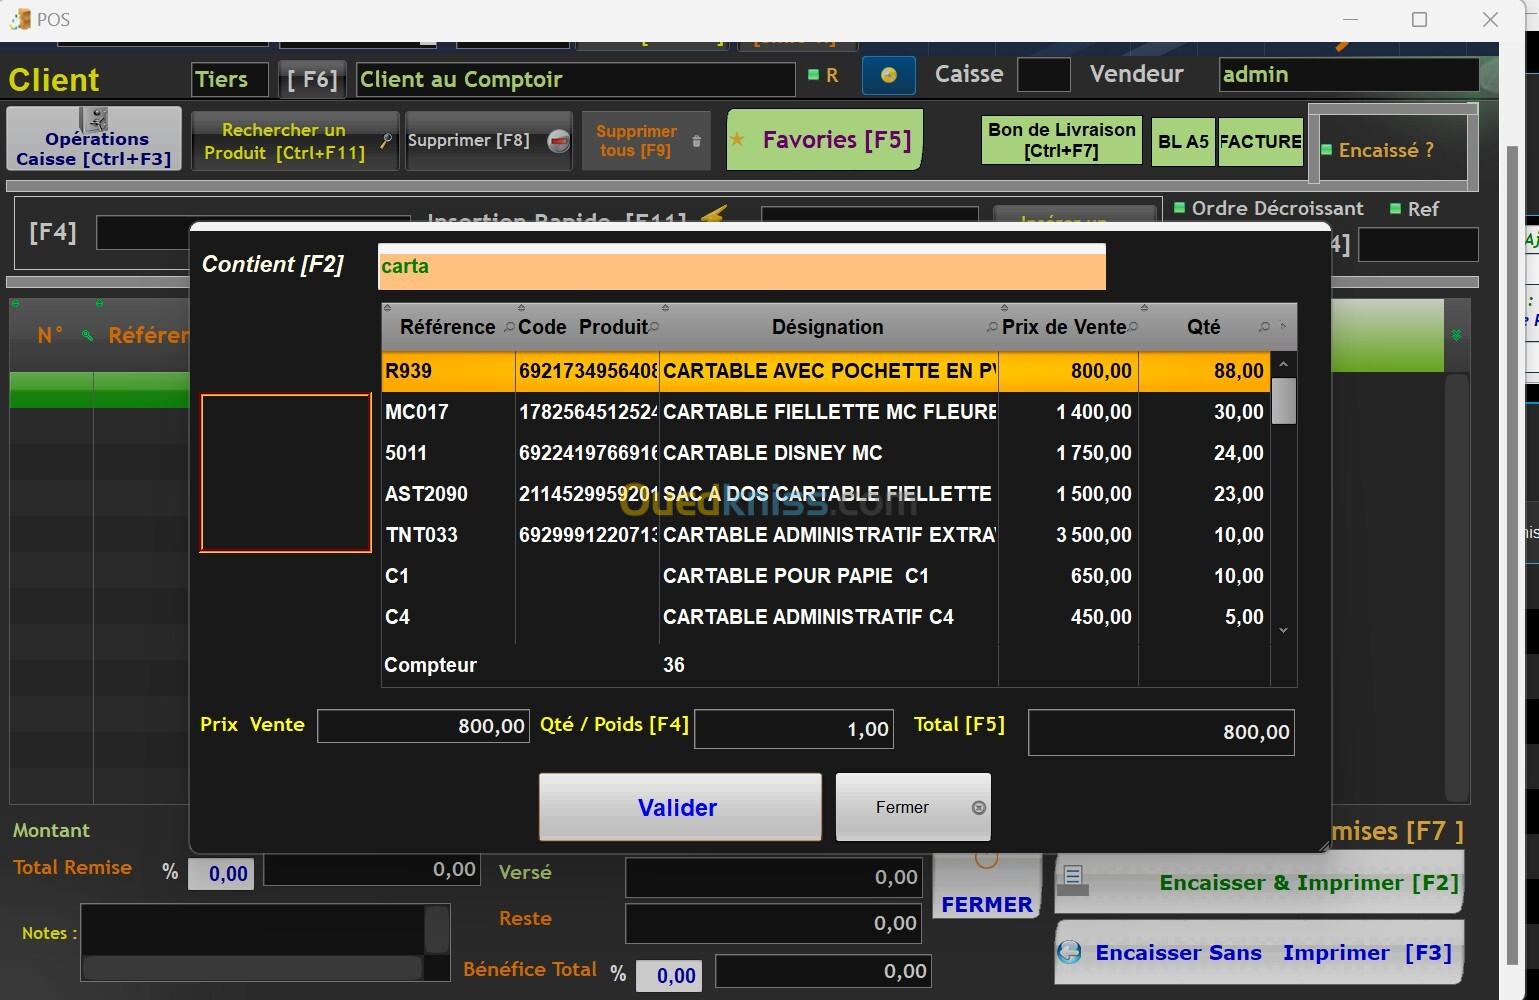Click the FACTURE button
1539x1000 pixels.
(1260, 141)
